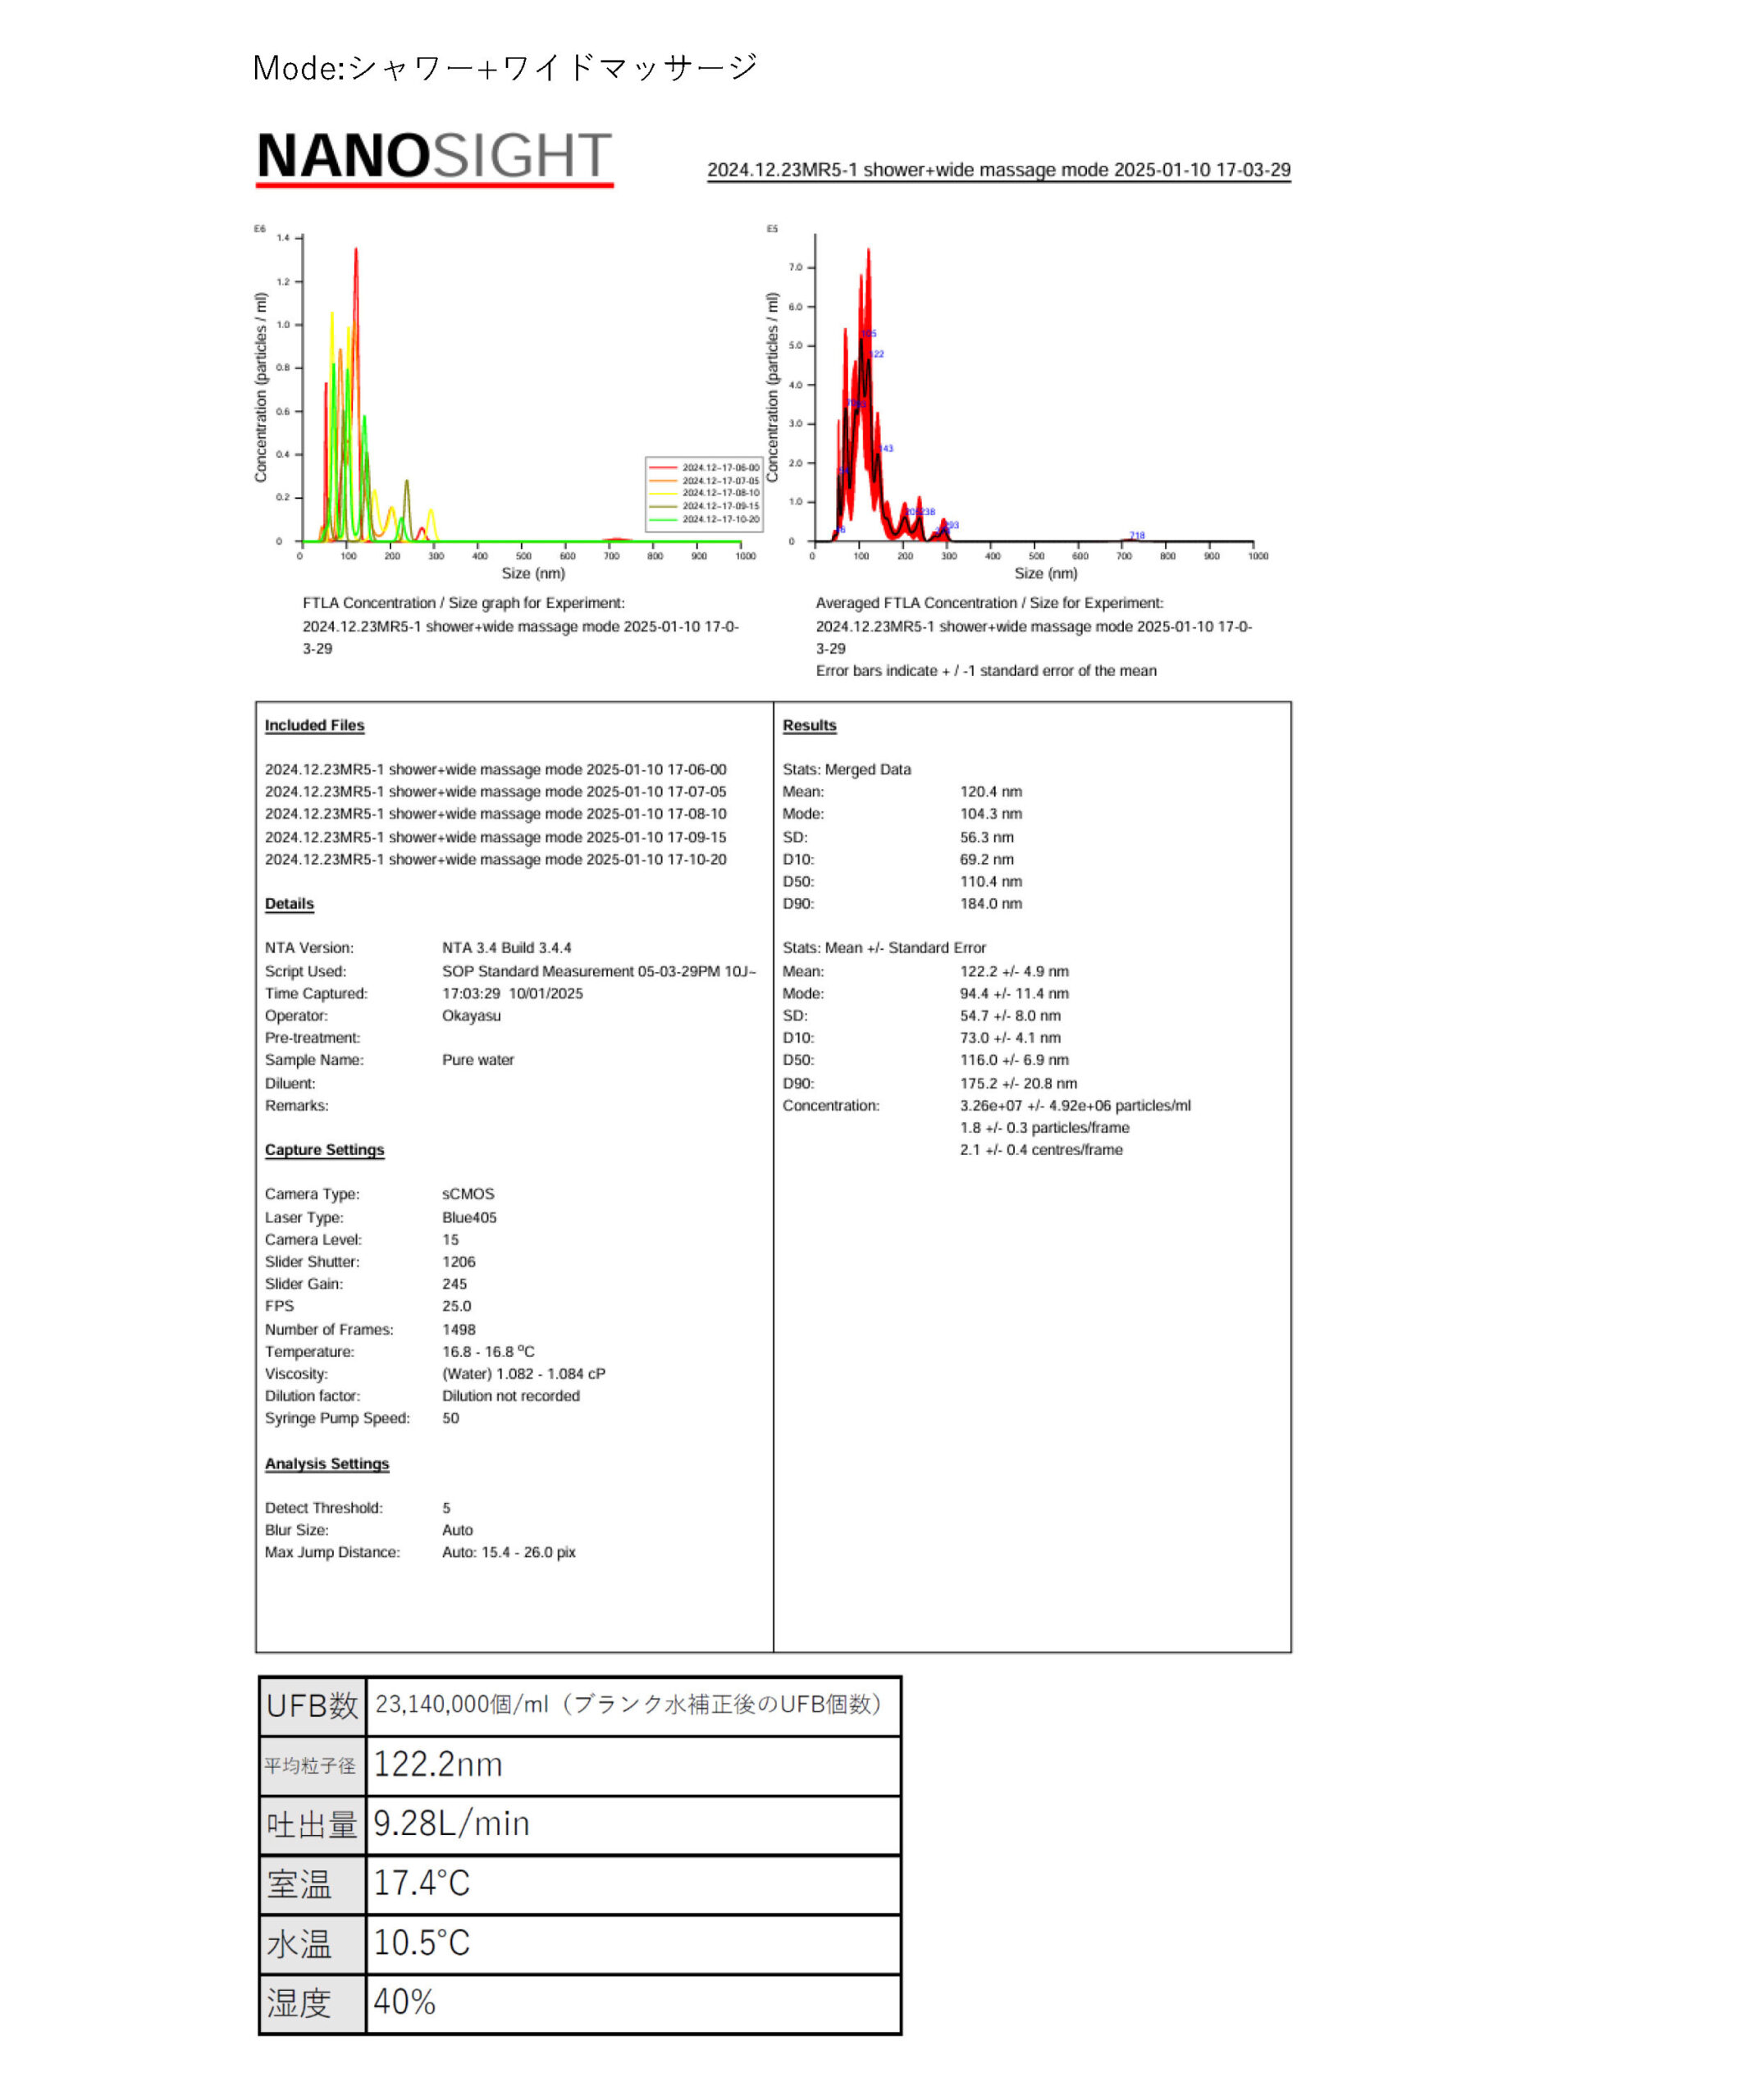Click the Mode:シャワー+ワイドマッサージ heading

coord(505,68)
